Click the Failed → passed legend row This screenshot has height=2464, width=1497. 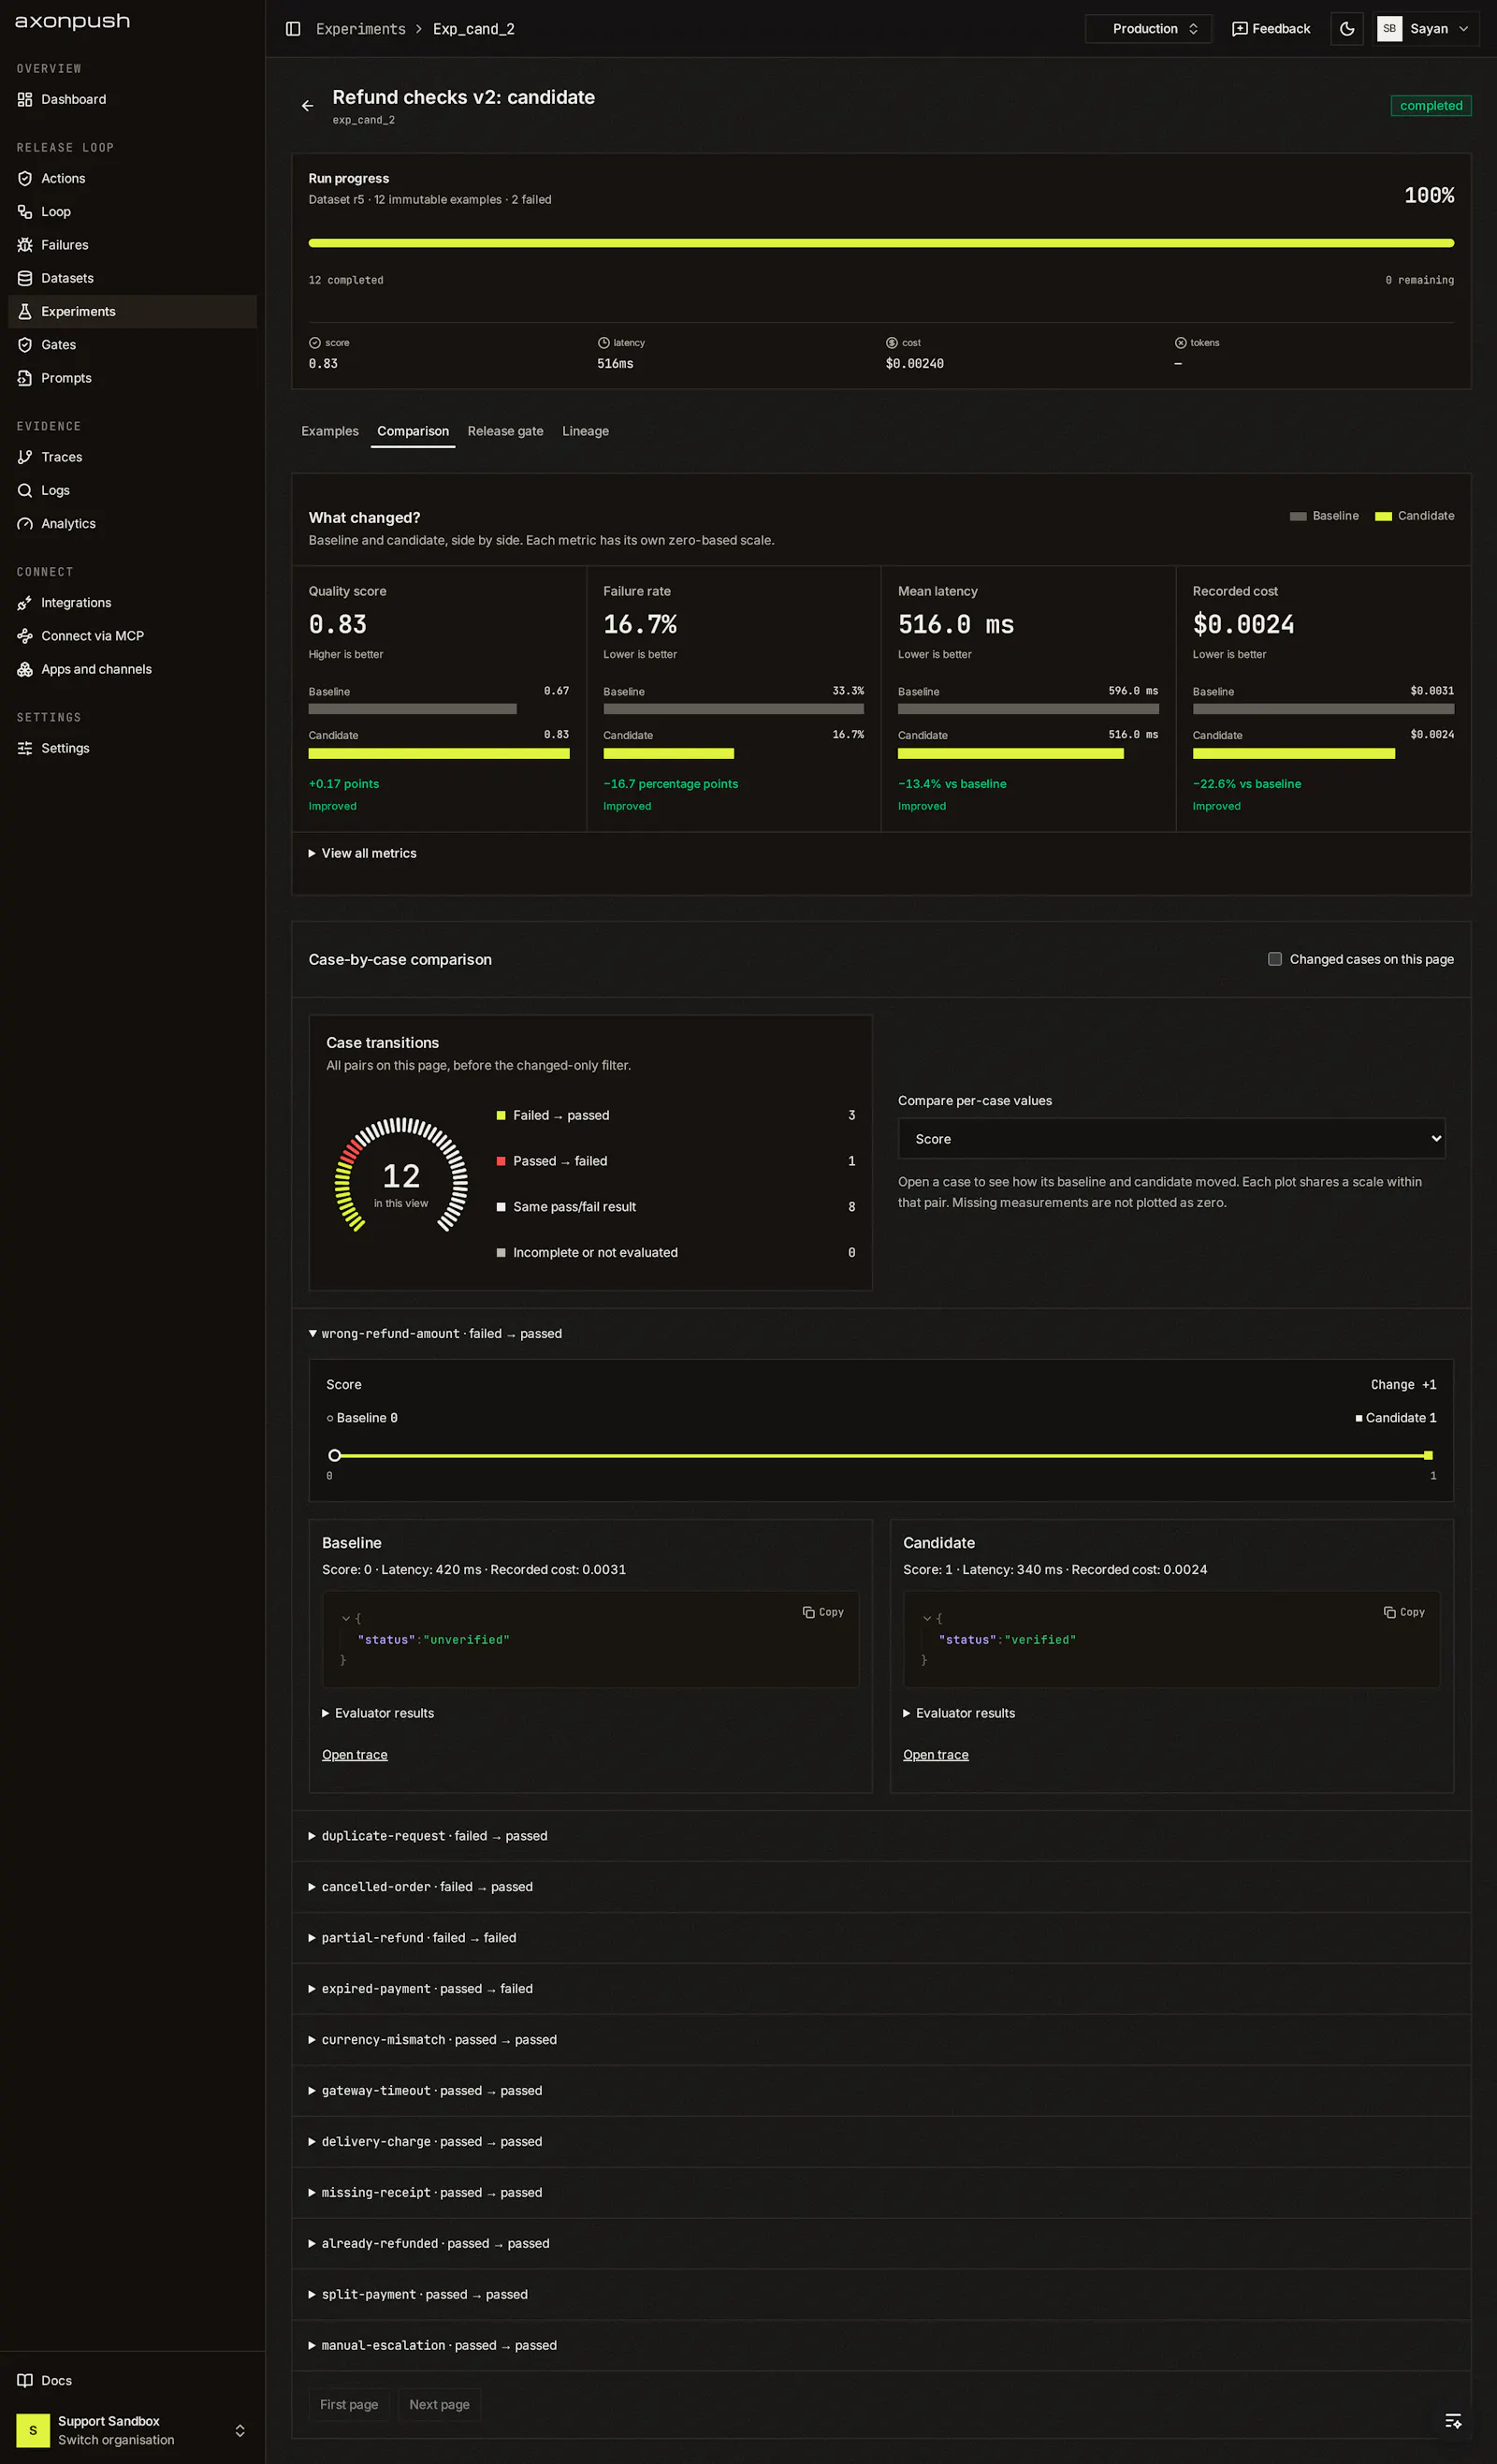(676, 1115)
